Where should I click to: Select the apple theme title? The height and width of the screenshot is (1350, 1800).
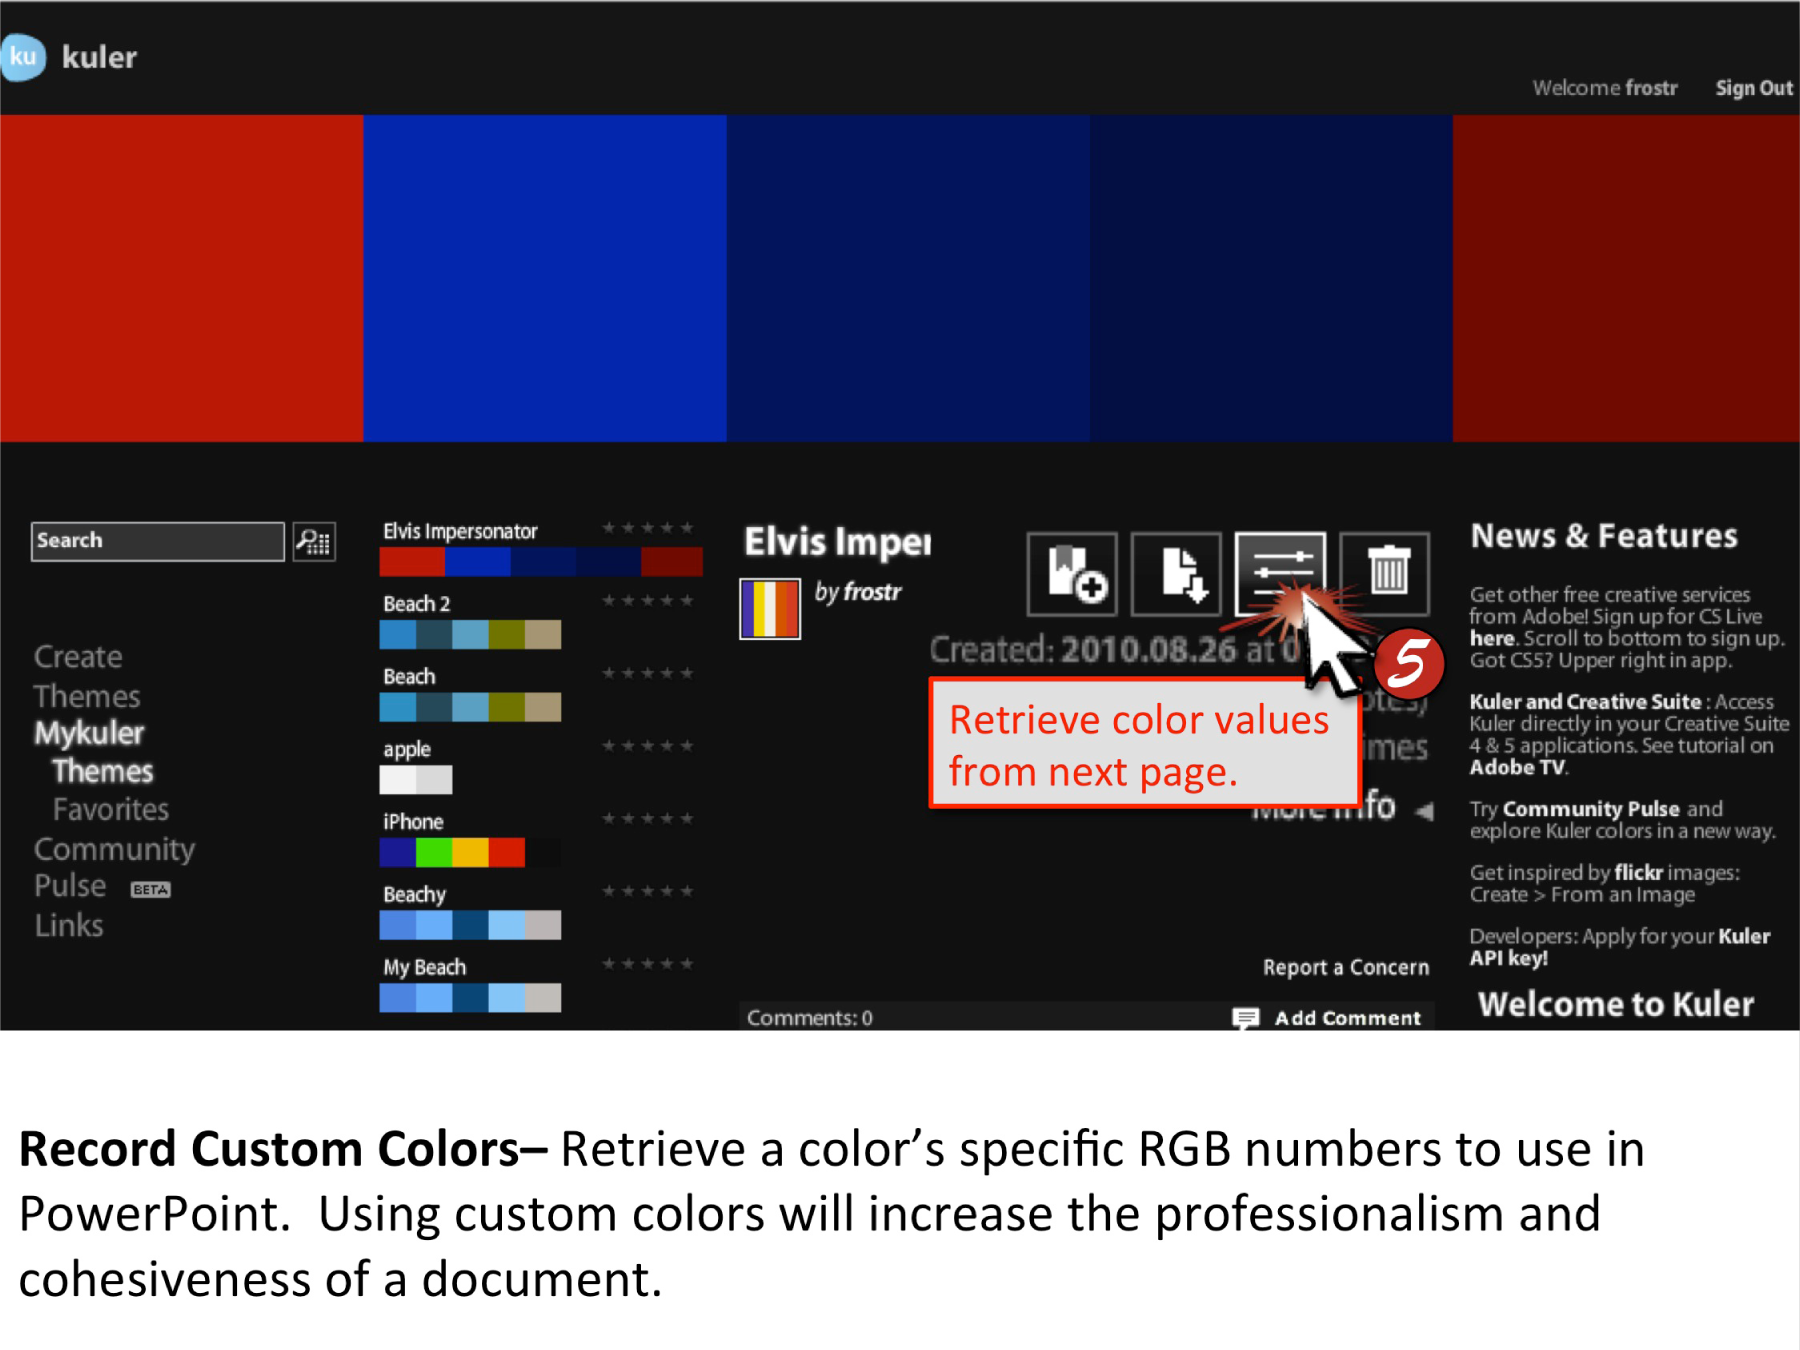tap(407, 749)
